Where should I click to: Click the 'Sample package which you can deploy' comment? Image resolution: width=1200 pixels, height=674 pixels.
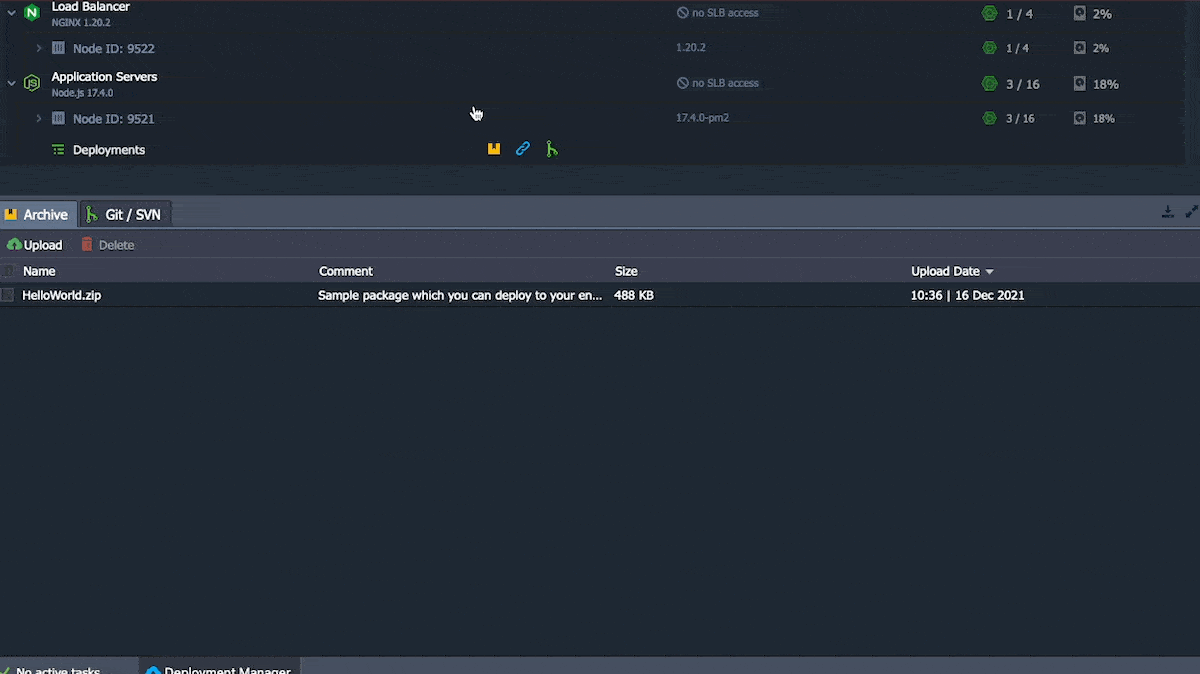pos(460,295)
